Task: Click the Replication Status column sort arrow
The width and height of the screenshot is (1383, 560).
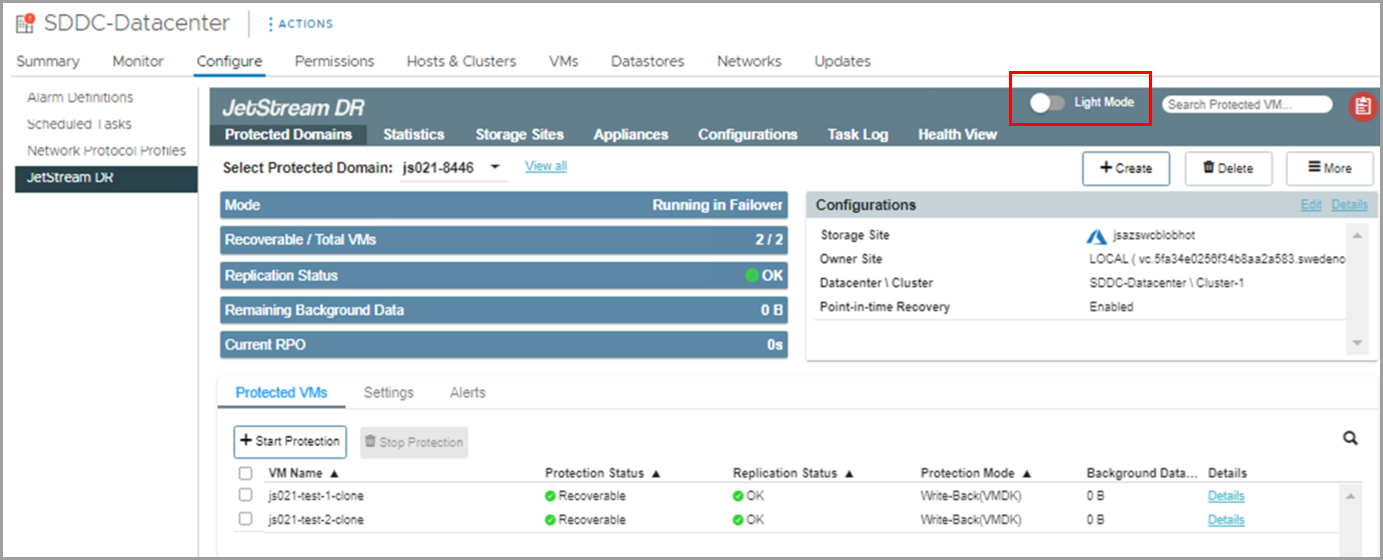Action: 850,473
